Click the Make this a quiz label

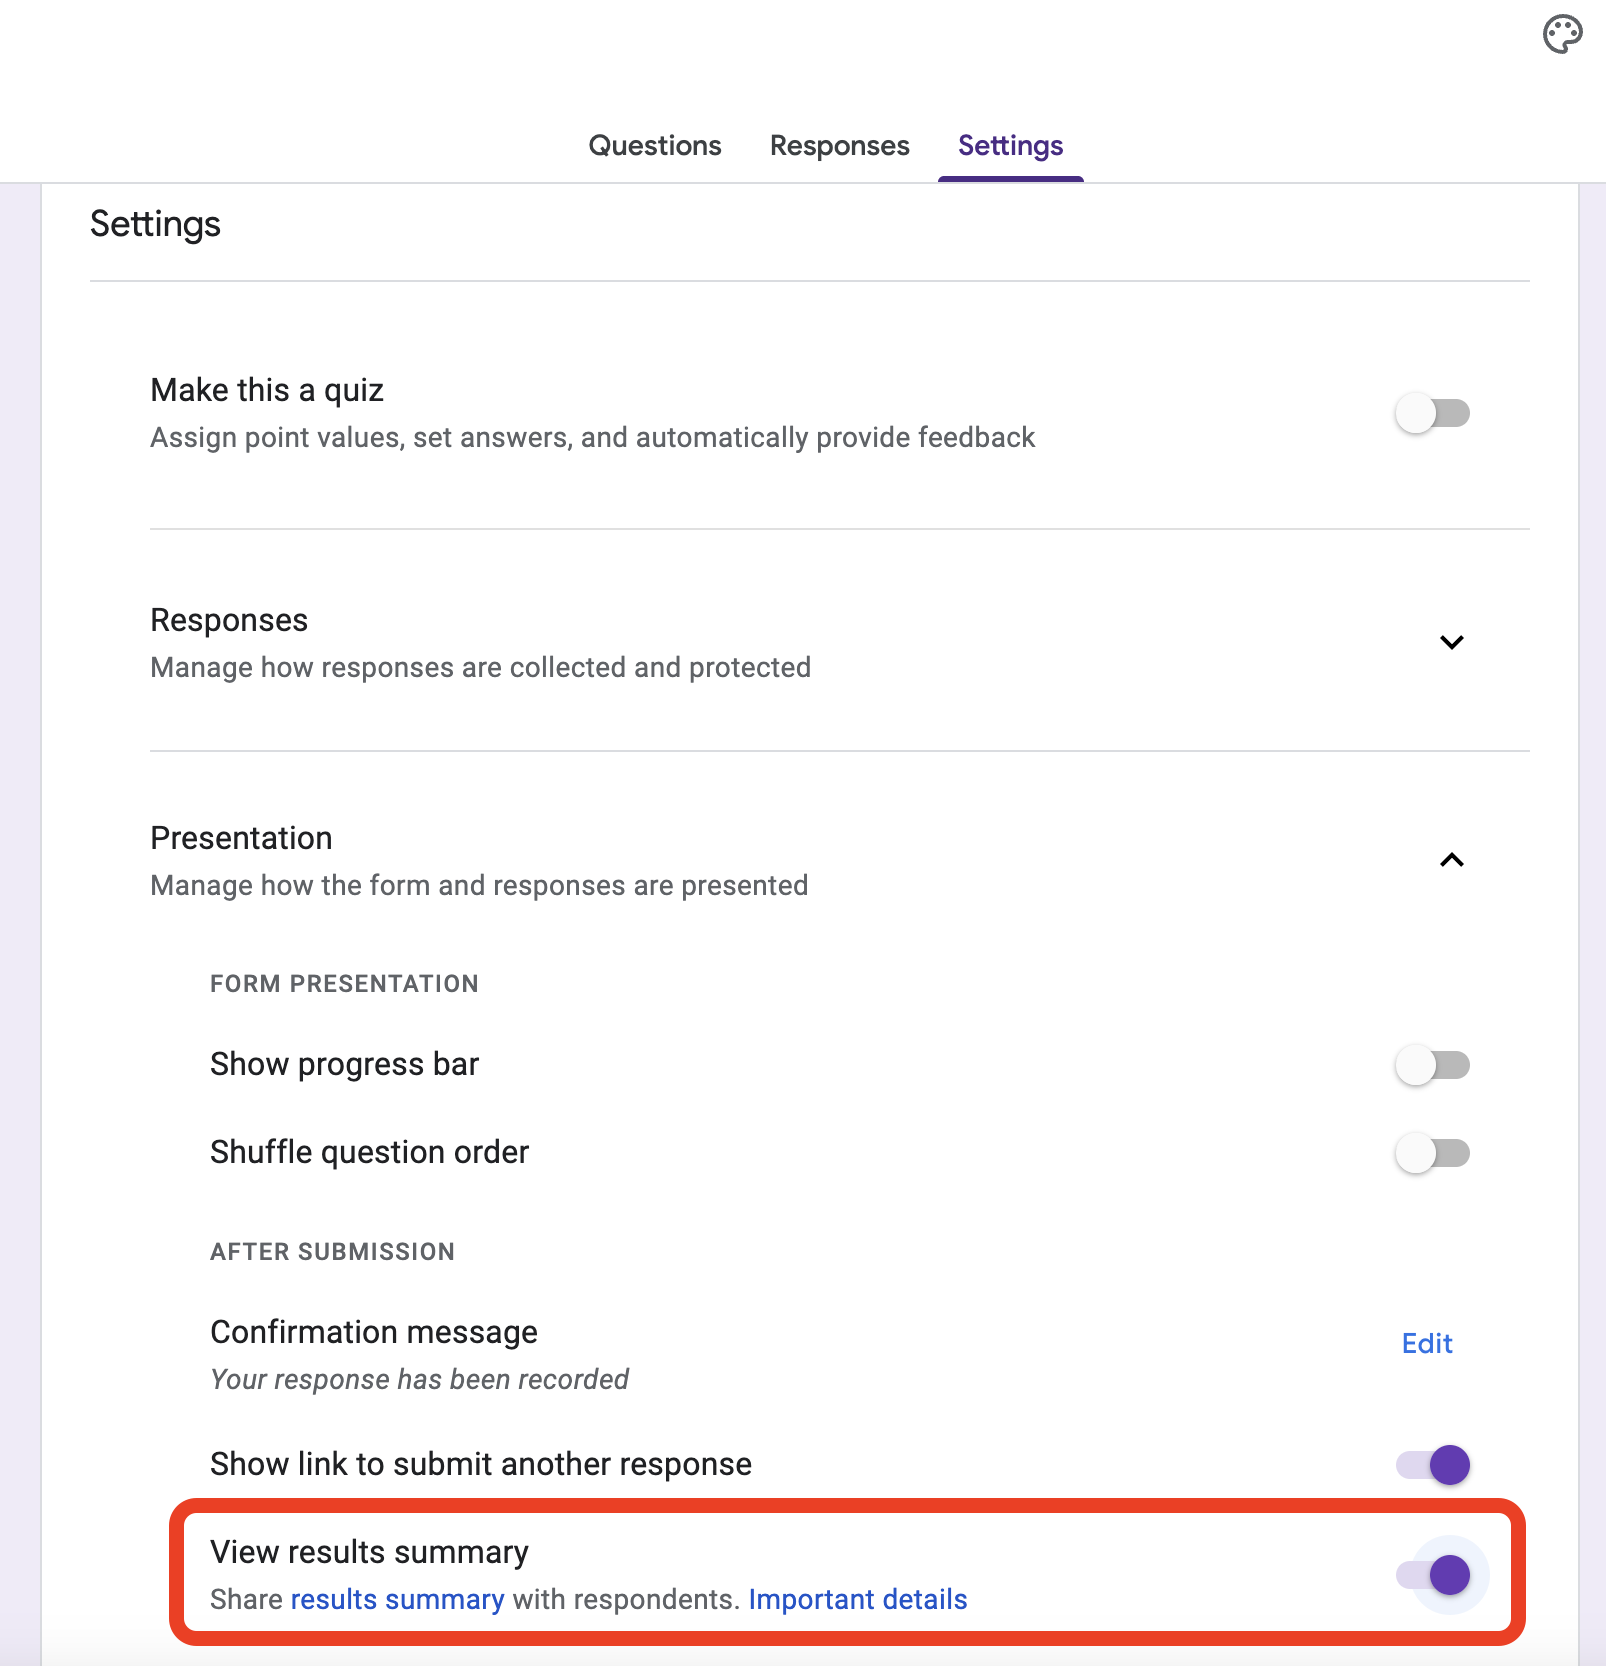pos(267,390)
